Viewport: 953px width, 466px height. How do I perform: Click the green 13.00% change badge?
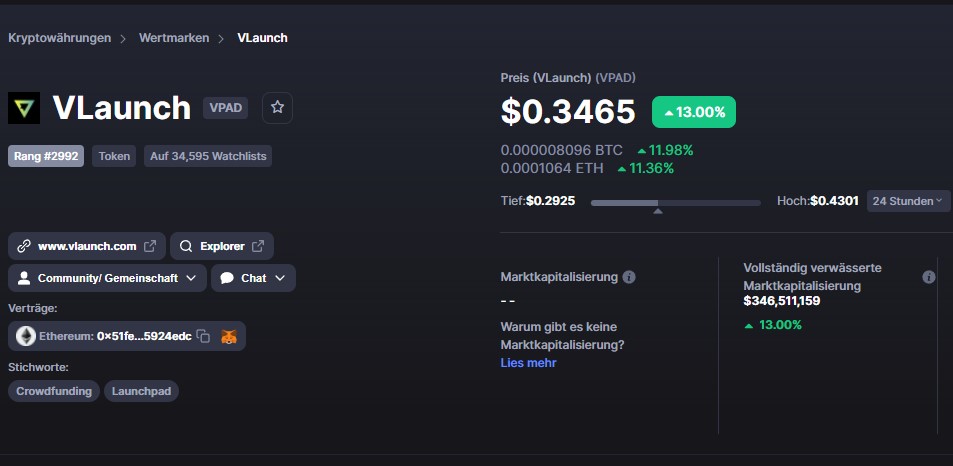[693, 112]
